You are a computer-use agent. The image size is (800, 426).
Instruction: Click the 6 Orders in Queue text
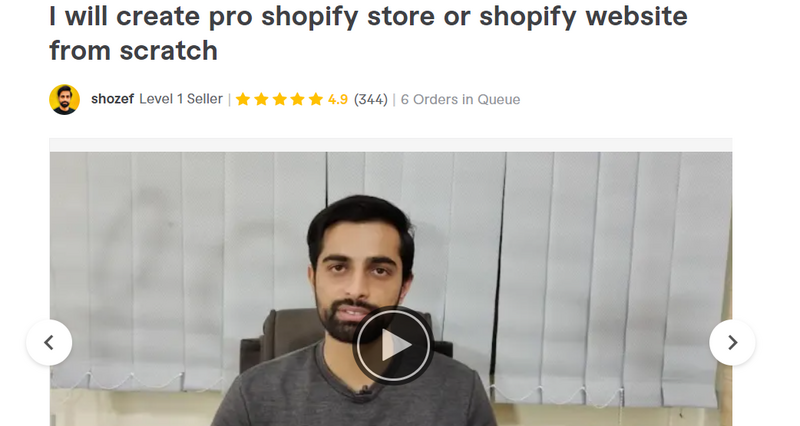(x=460, y=99)
